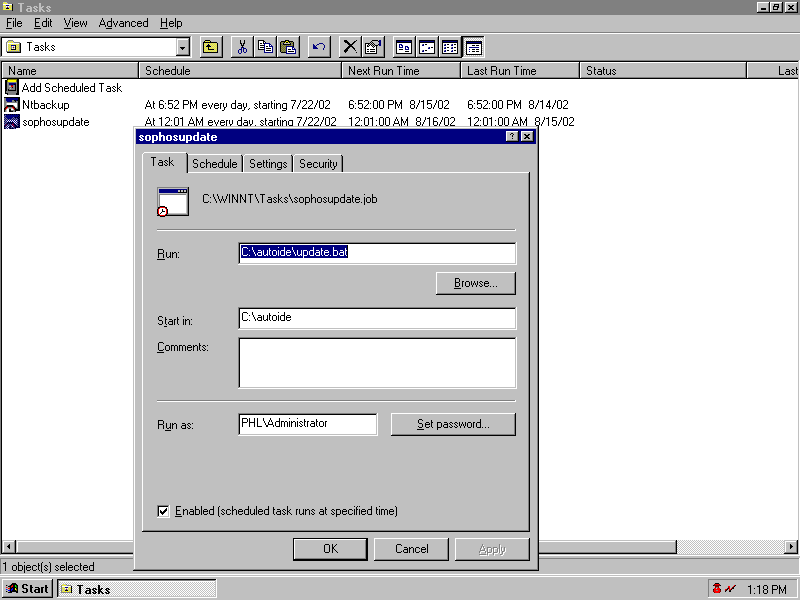Click the red tray icon in system tray
The width and height of the screenshot is (800, 600).
717,589
